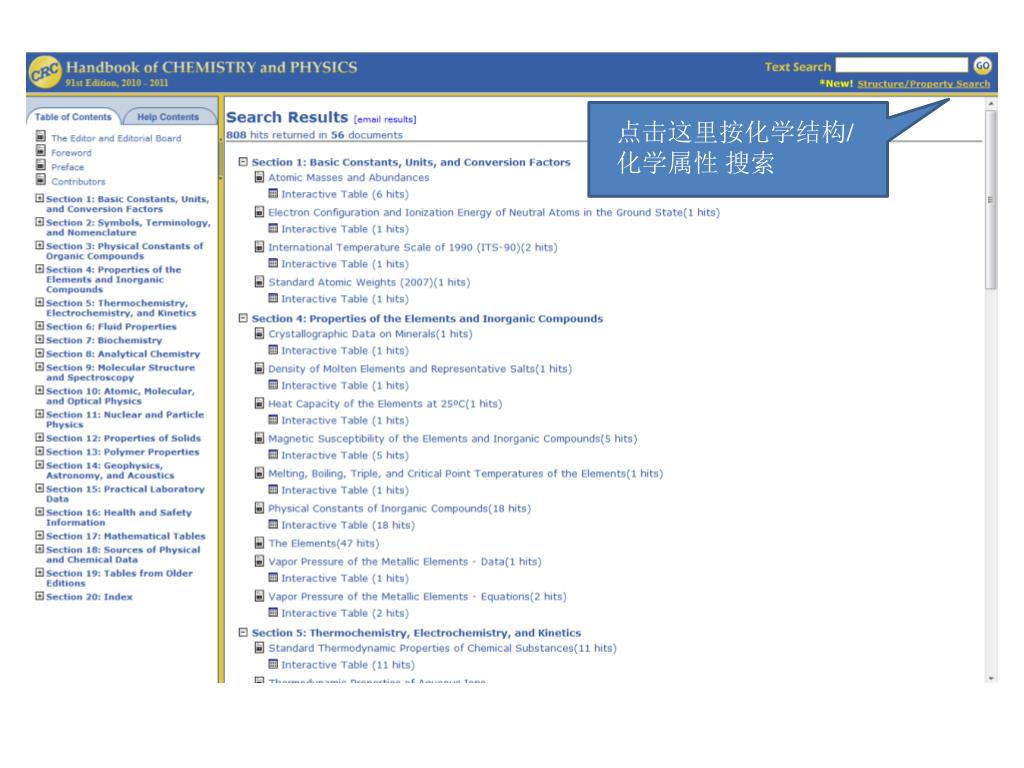The image size is (1024, 768).
Task: Collapse Section 5 in search results
Action: click(243, 632)
